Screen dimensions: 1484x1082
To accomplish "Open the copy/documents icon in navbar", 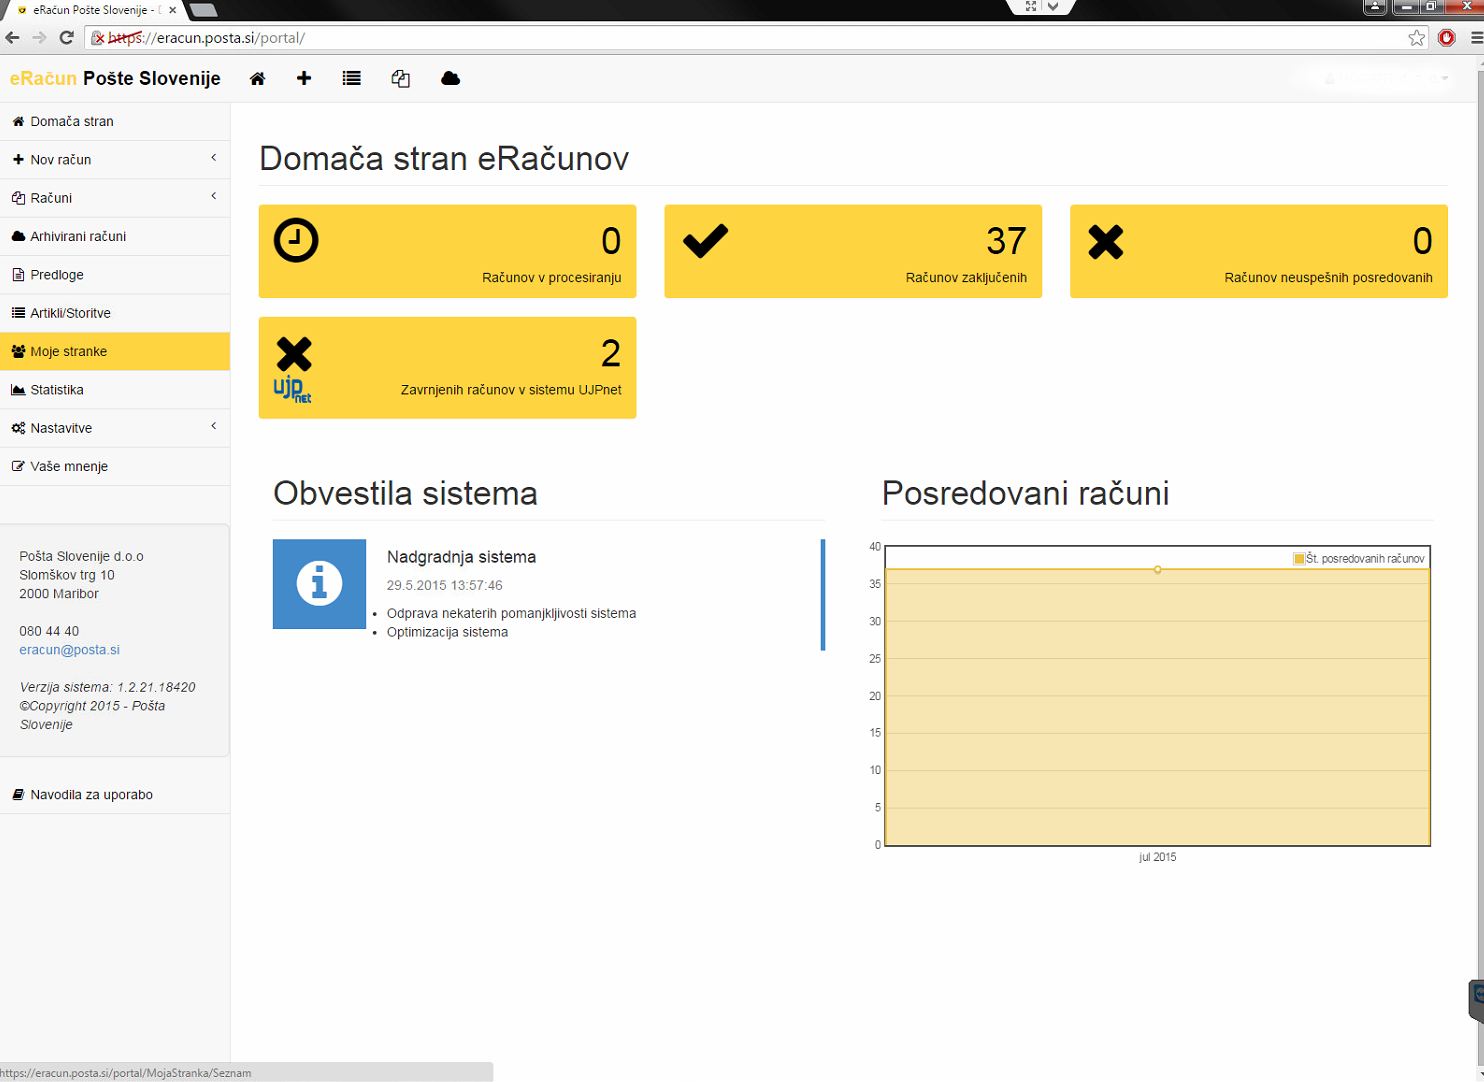I will 400,79.
